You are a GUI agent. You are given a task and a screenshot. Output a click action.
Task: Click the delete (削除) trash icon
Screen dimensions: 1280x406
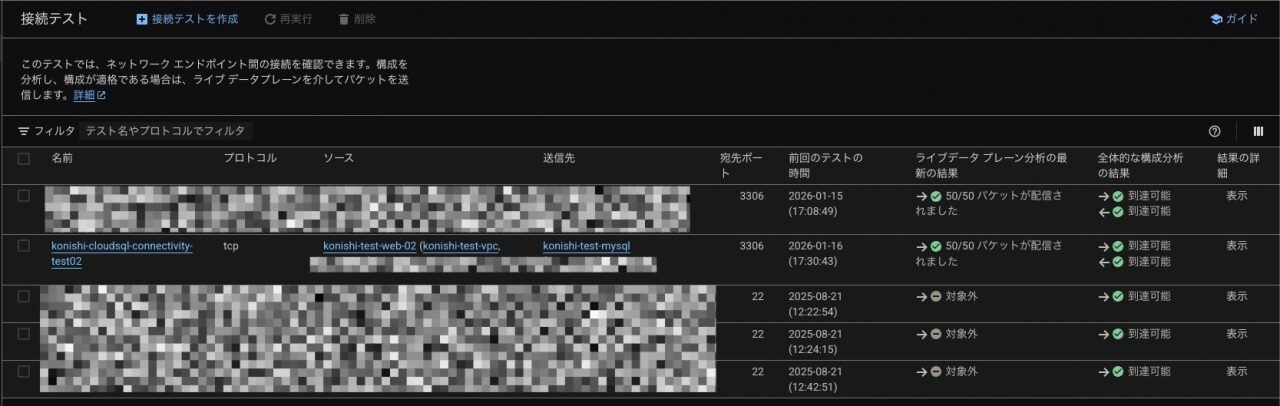[344, 19]
